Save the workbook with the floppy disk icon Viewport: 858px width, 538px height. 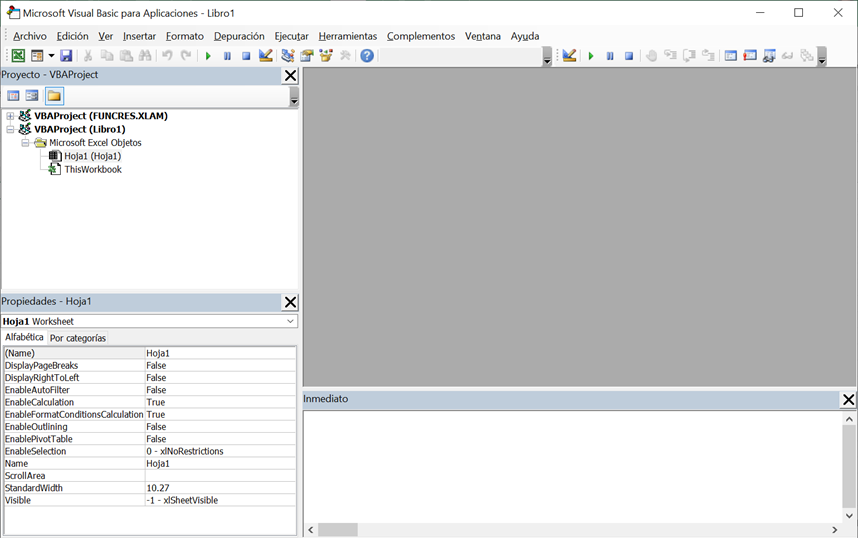[66, 55]
